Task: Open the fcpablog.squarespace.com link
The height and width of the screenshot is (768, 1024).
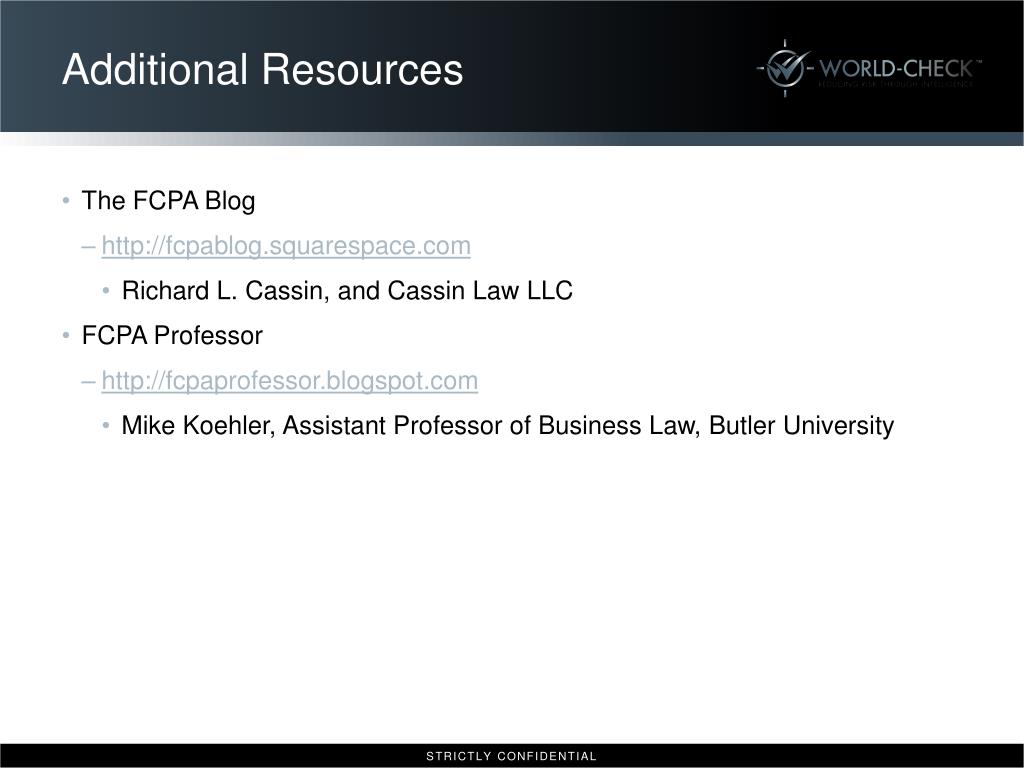Action: click(286, 246)
